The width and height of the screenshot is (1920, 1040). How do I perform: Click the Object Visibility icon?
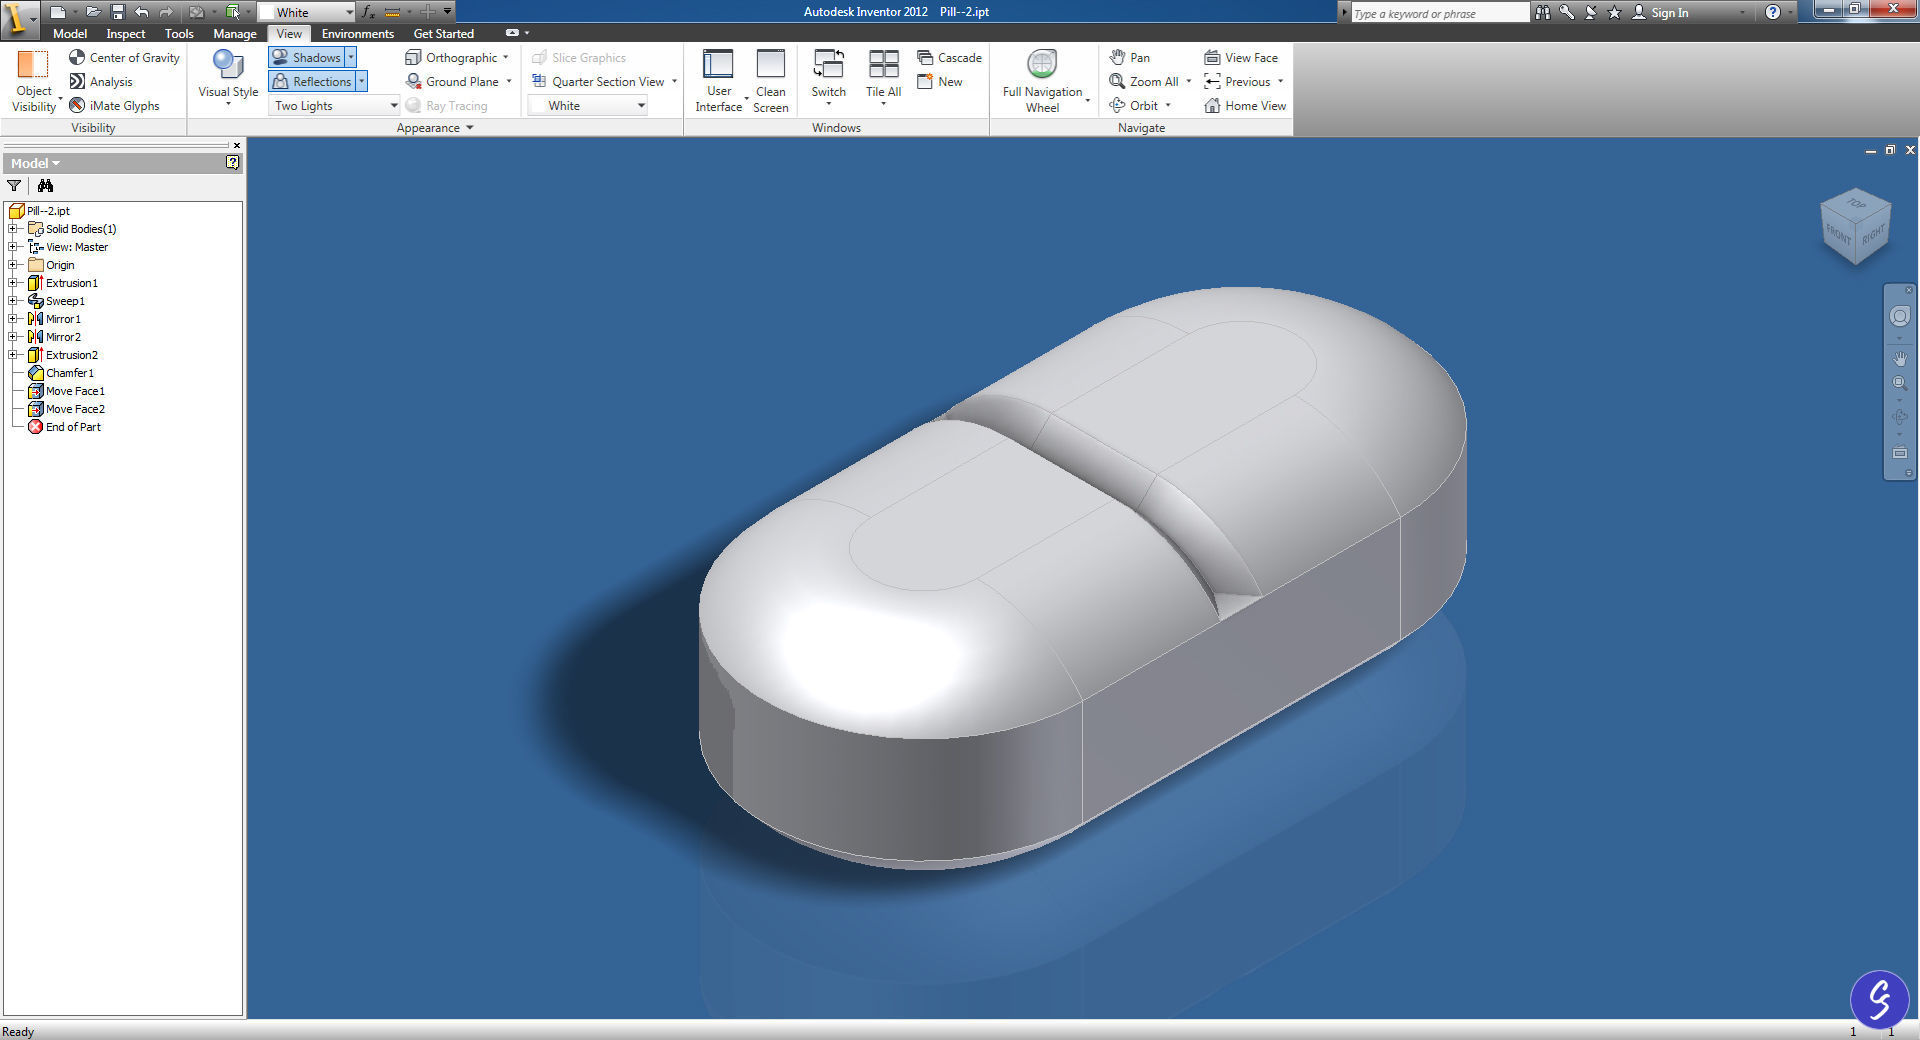(x=33, y=64)
